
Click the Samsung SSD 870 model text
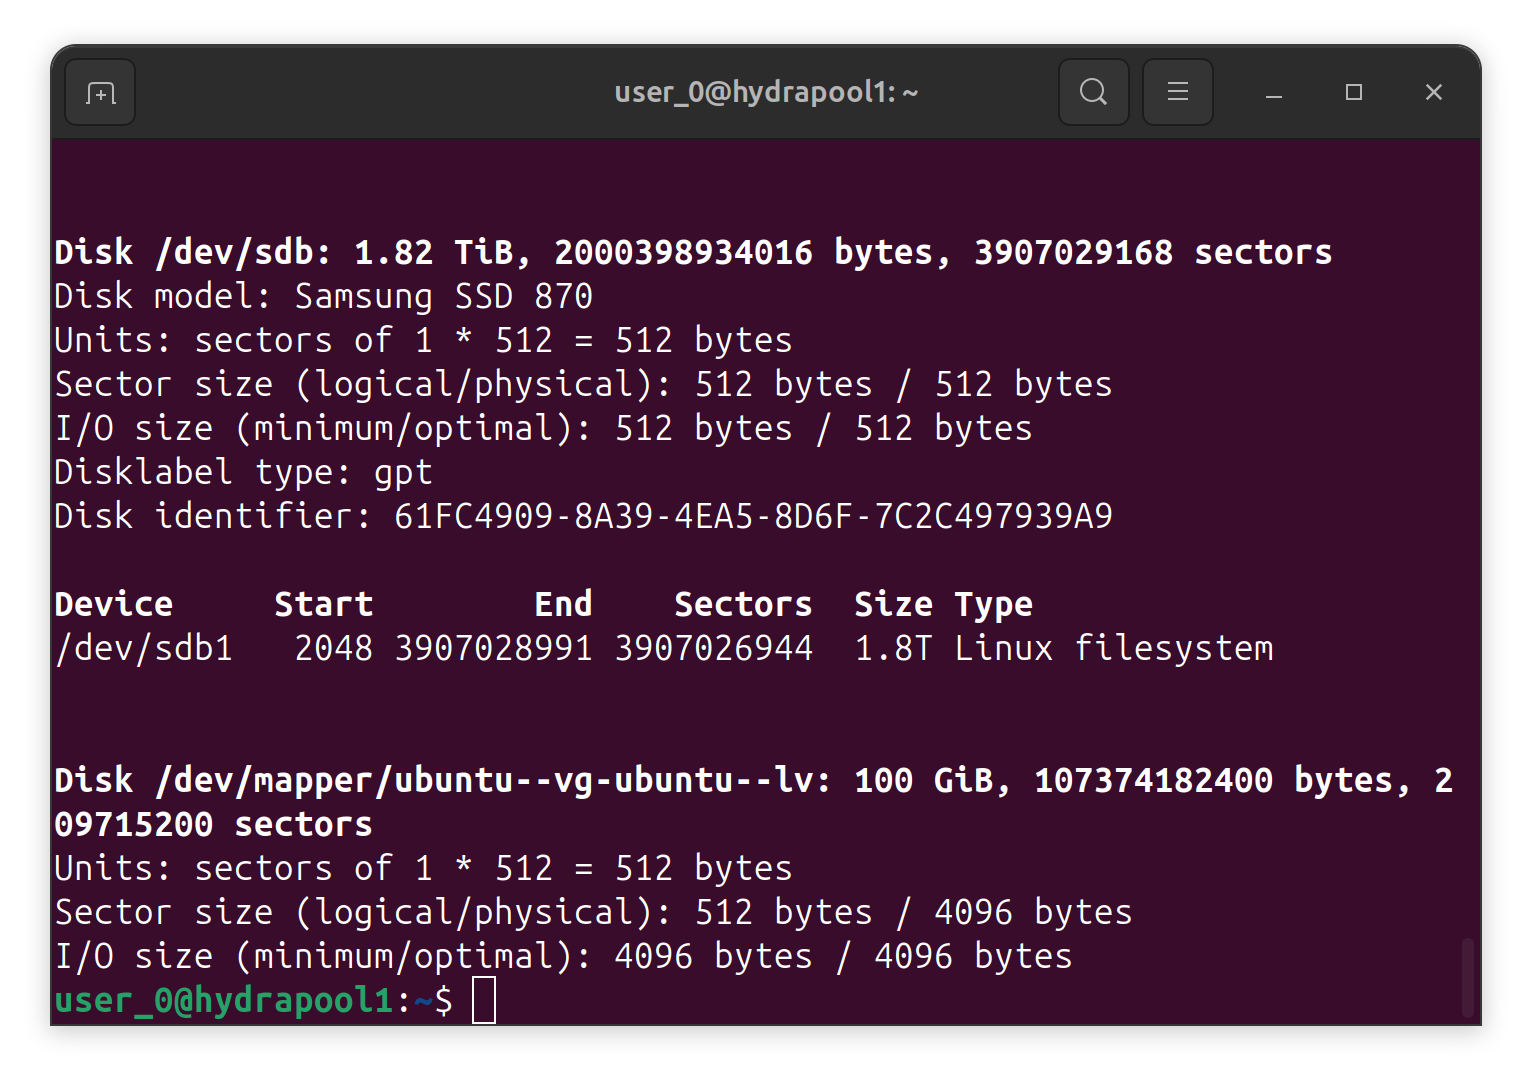click(x=443, y=296)
